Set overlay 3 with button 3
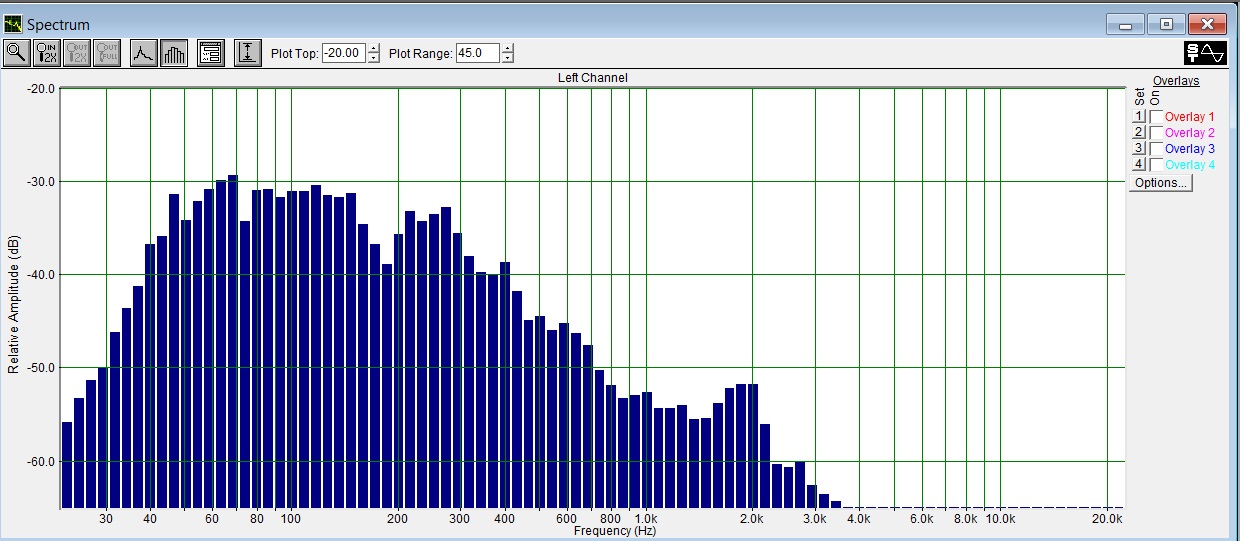1240x541 pixels. pos(1138,149)
